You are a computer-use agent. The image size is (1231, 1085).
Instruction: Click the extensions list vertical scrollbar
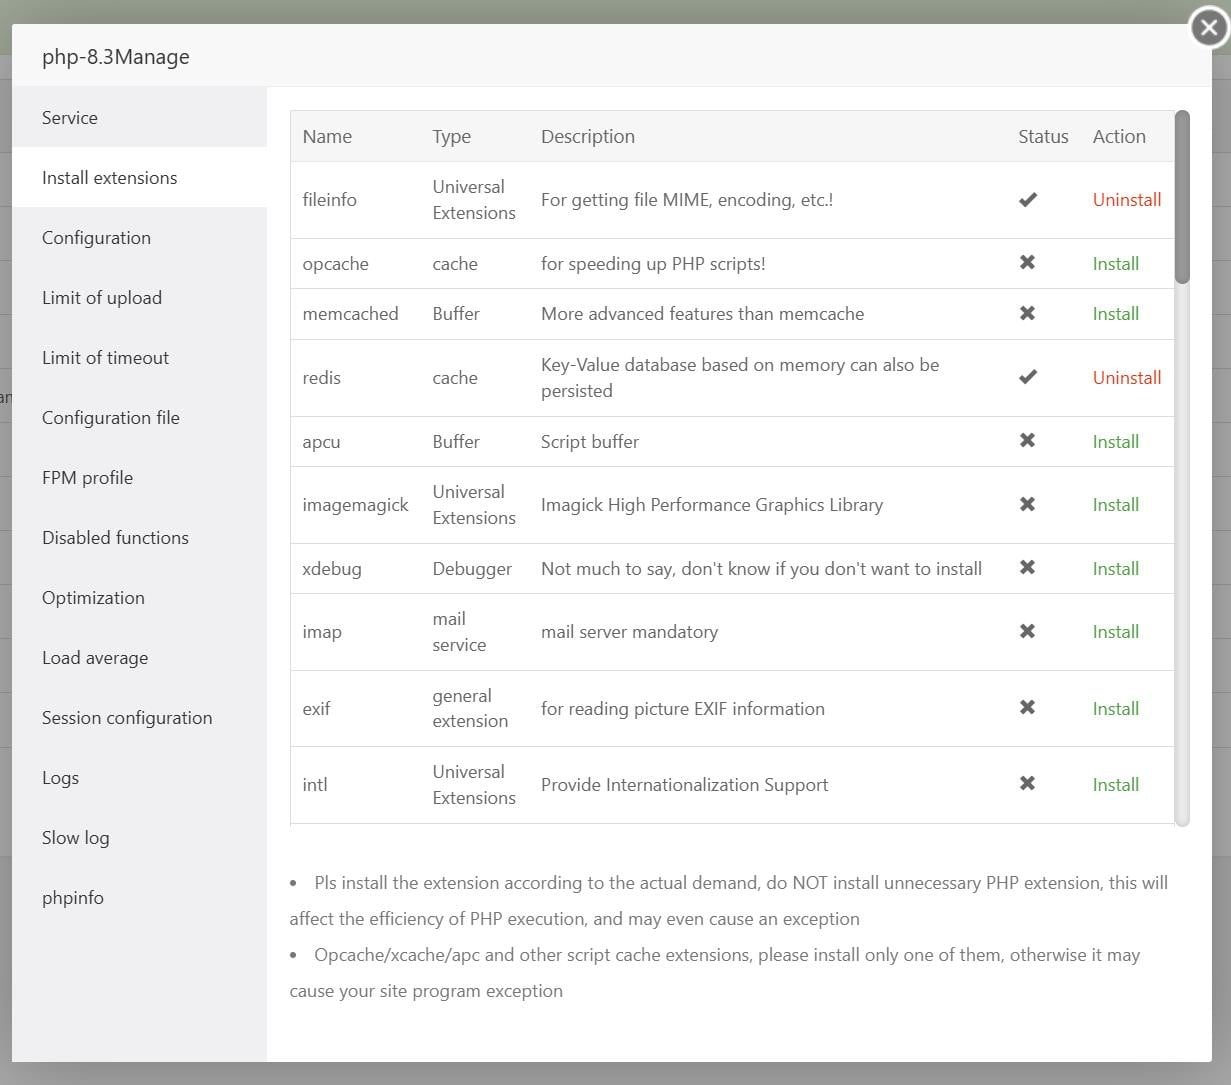coord(1182,197)
